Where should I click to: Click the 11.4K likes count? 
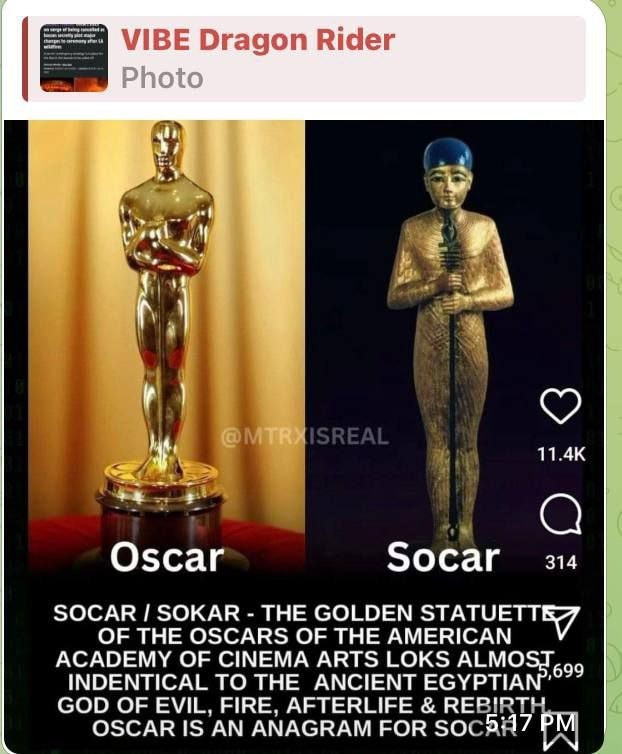pyautogui.click(x=561, y=453)
